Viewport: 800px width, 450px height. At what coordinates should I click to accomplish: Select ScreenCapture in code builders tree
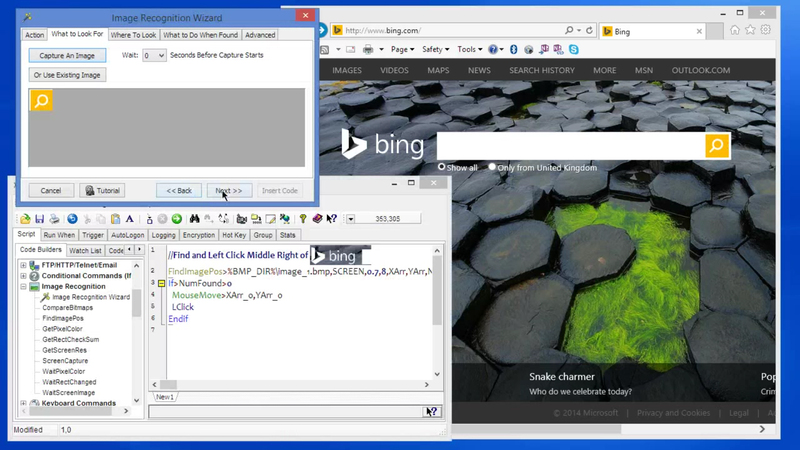[65, 361]
